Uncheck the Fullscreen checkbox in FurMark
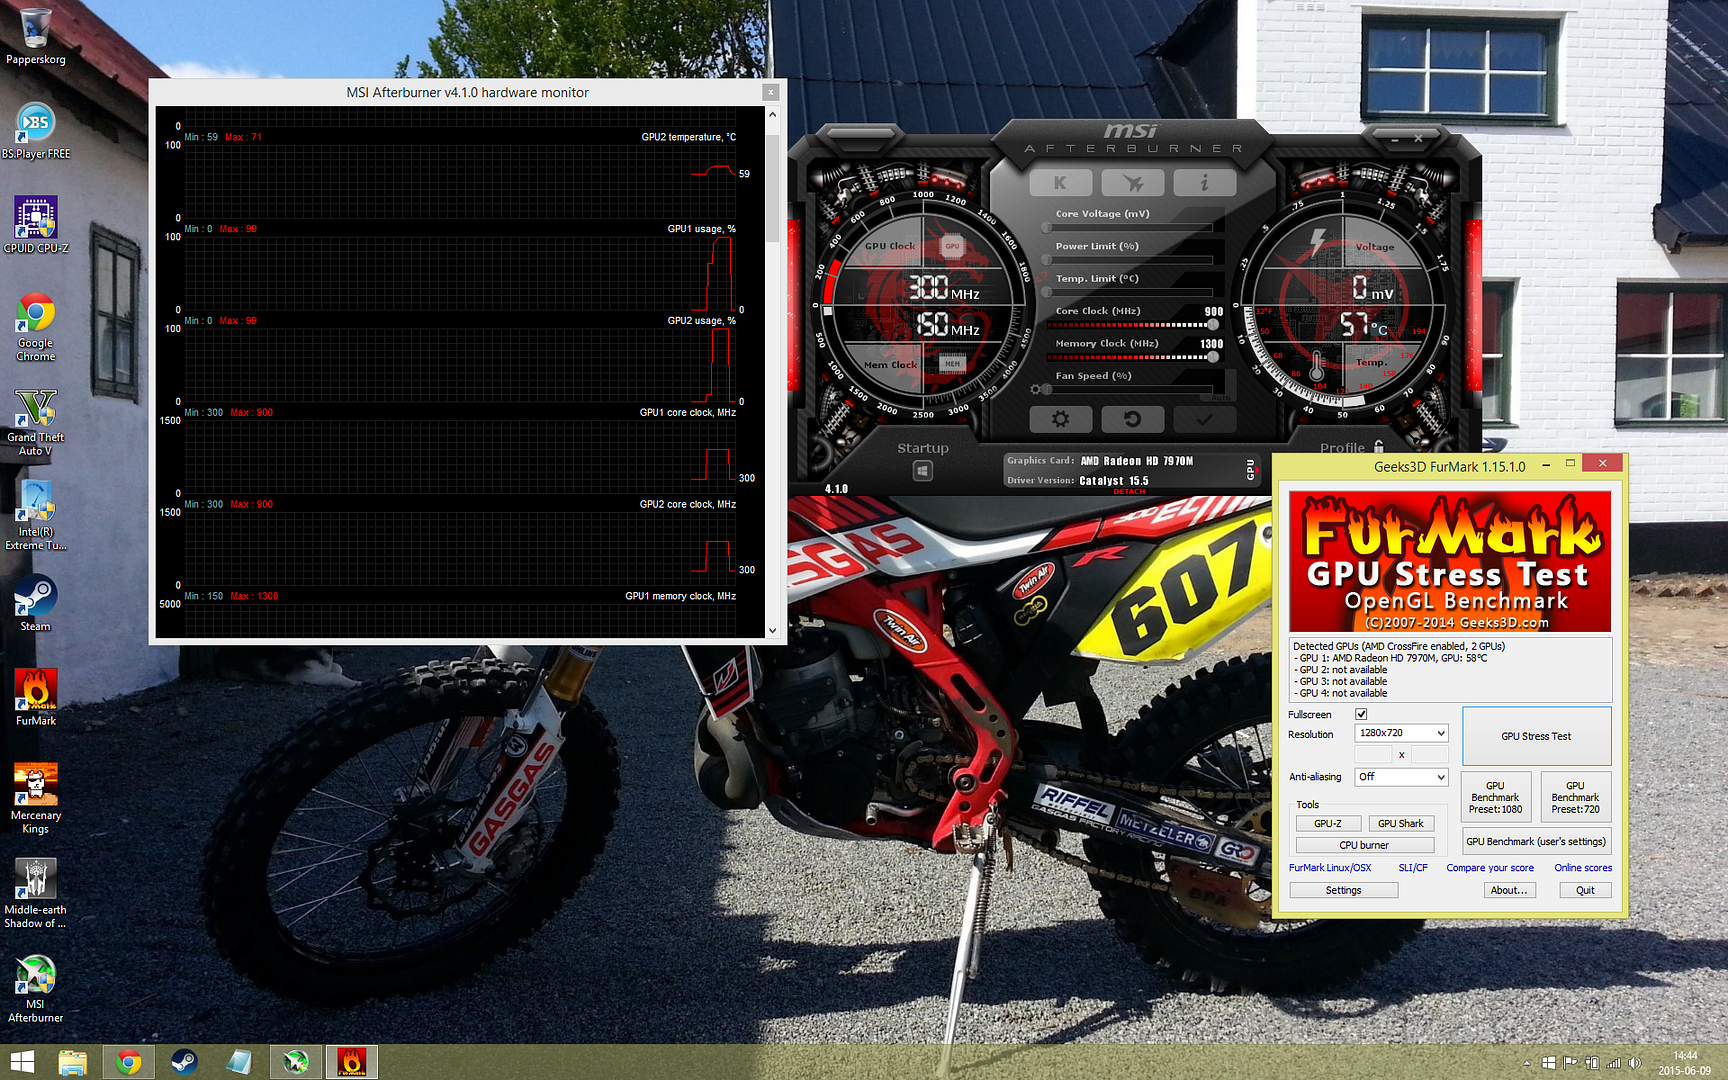The image size is (1728, 1080). coord(1361,714)
